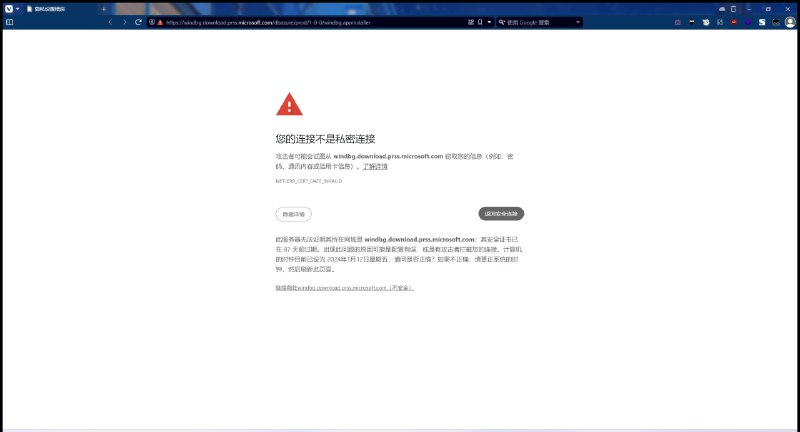Viewport: 800px width, 432px height.
Task: Open the dark rectangular extension icon
Action: pyautogui.click(x=776, y=22)
